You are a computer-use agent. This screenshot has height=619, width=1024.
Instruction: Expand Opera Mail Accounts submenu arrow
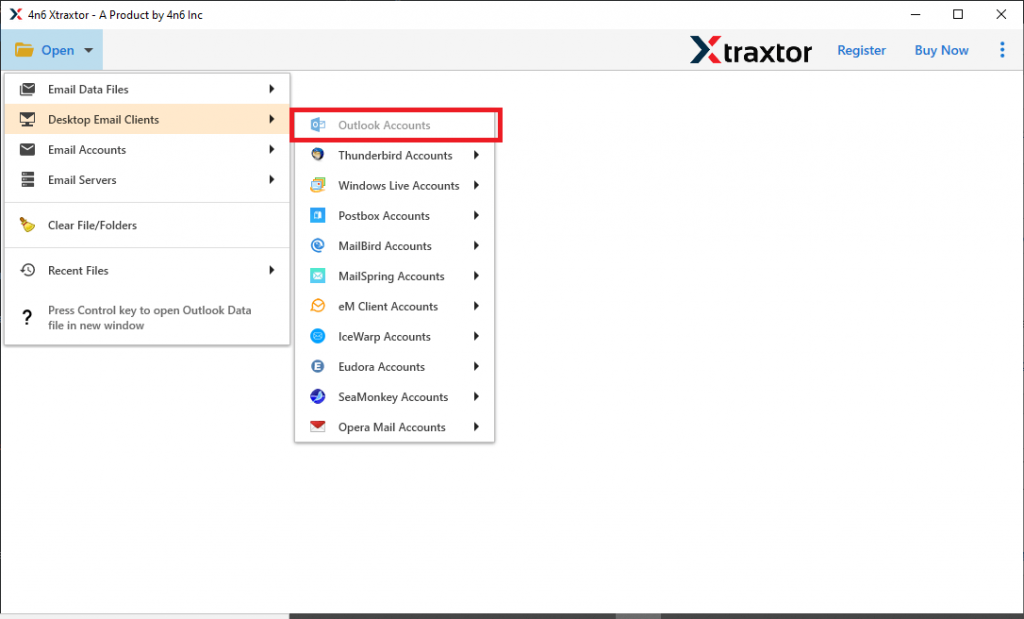(477, 427)
